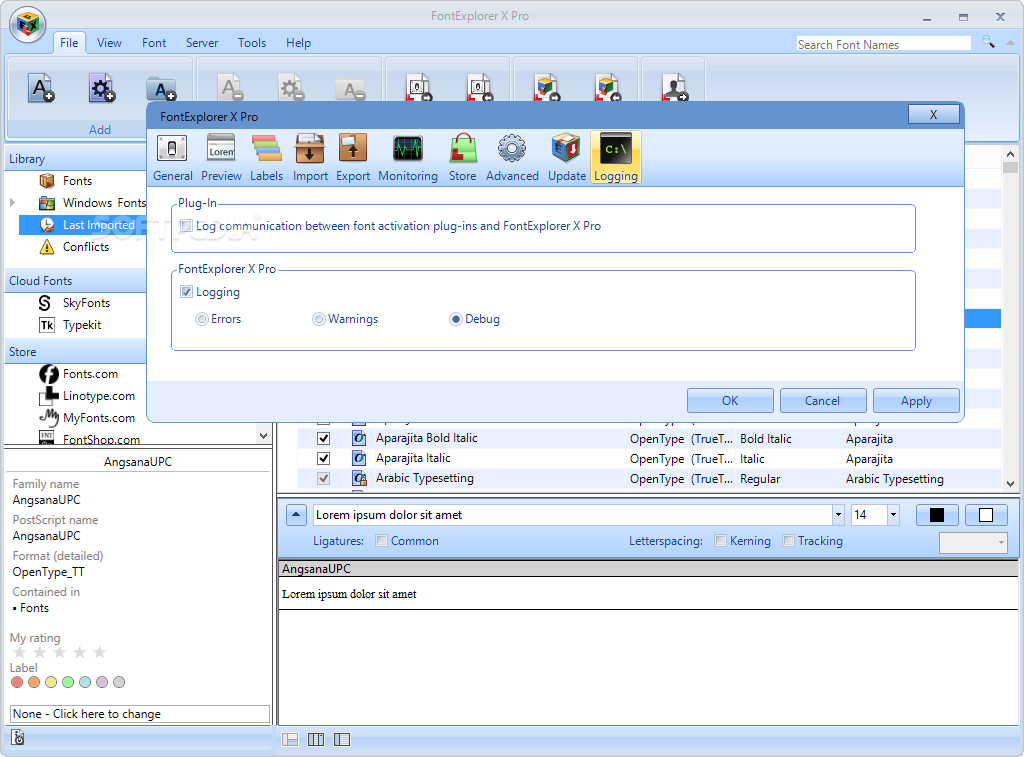Image resolution: width=1024 pixels, height=757 pixels.
Task: Click OK in the preferences dialog
Action: (730, 401)
